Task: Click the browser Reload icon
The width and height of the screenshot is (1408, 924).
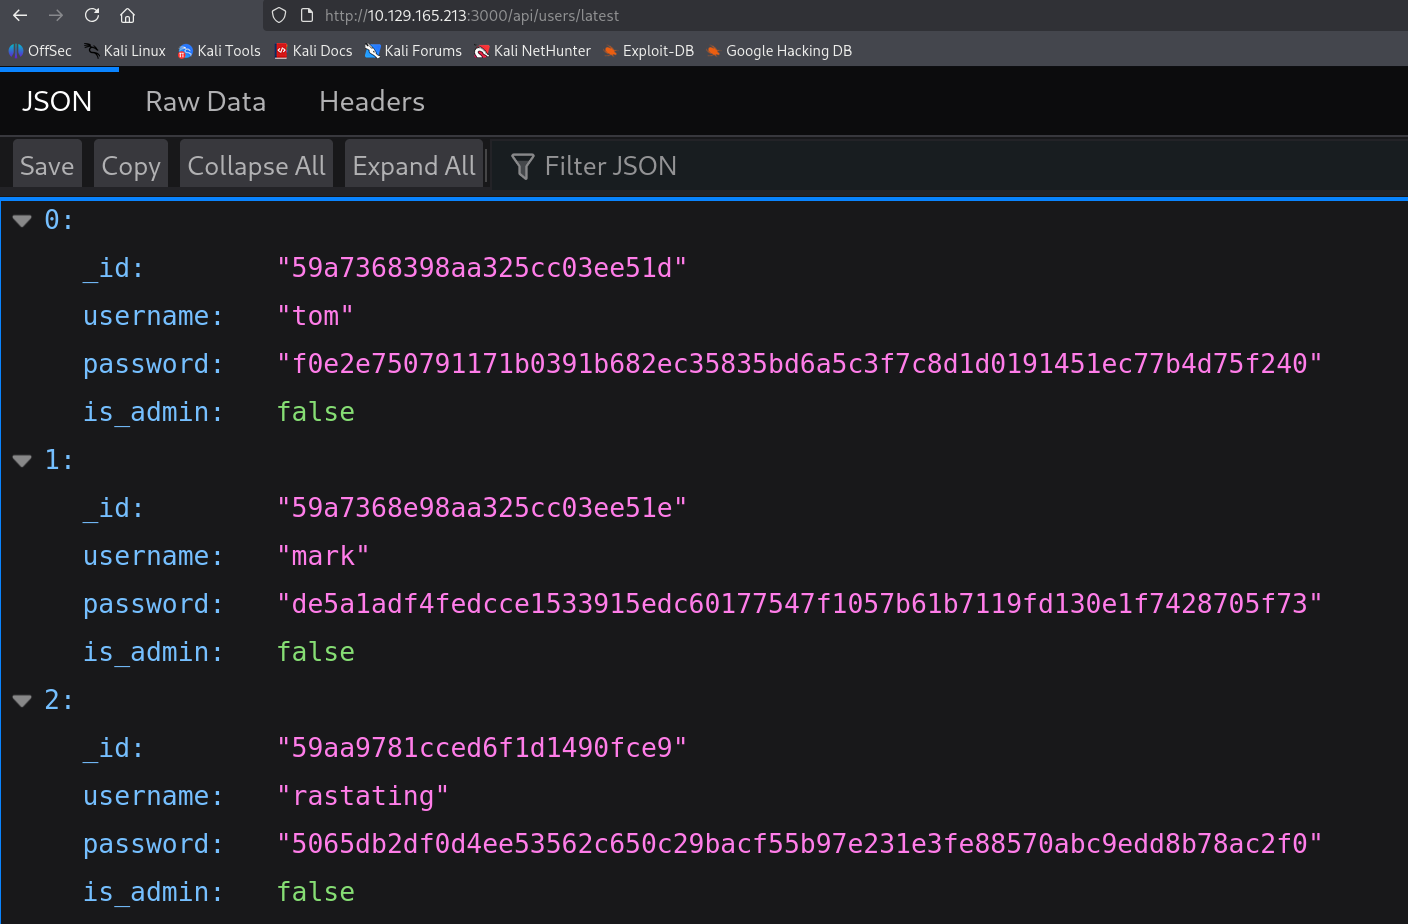Action: pos(91,15)
